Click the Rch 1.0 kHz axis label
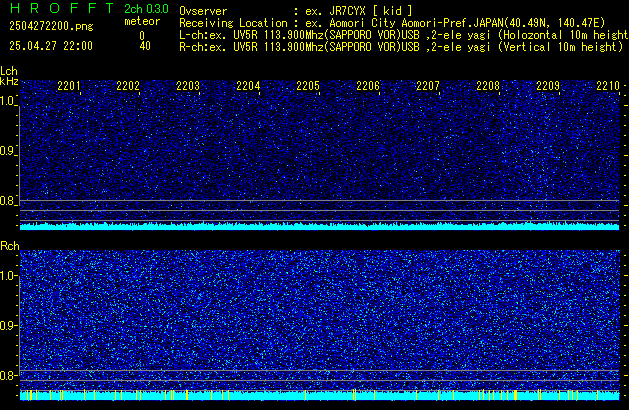629x410 pixels. click(x=7, y=276)
